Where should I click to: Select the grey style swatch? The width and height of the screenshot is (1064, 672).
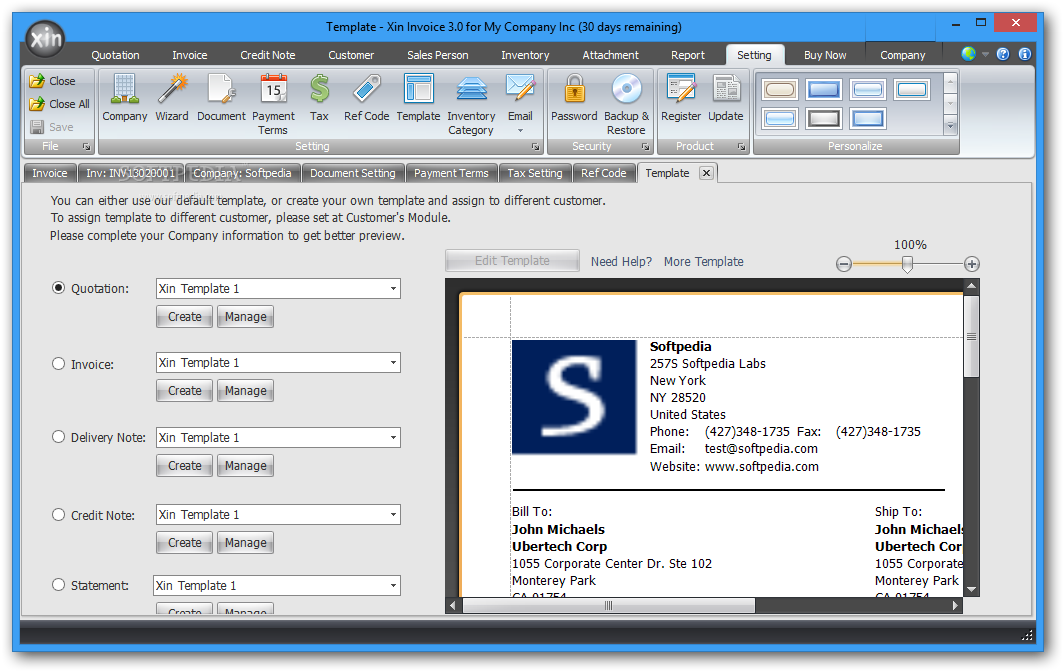tap(824, 119)
